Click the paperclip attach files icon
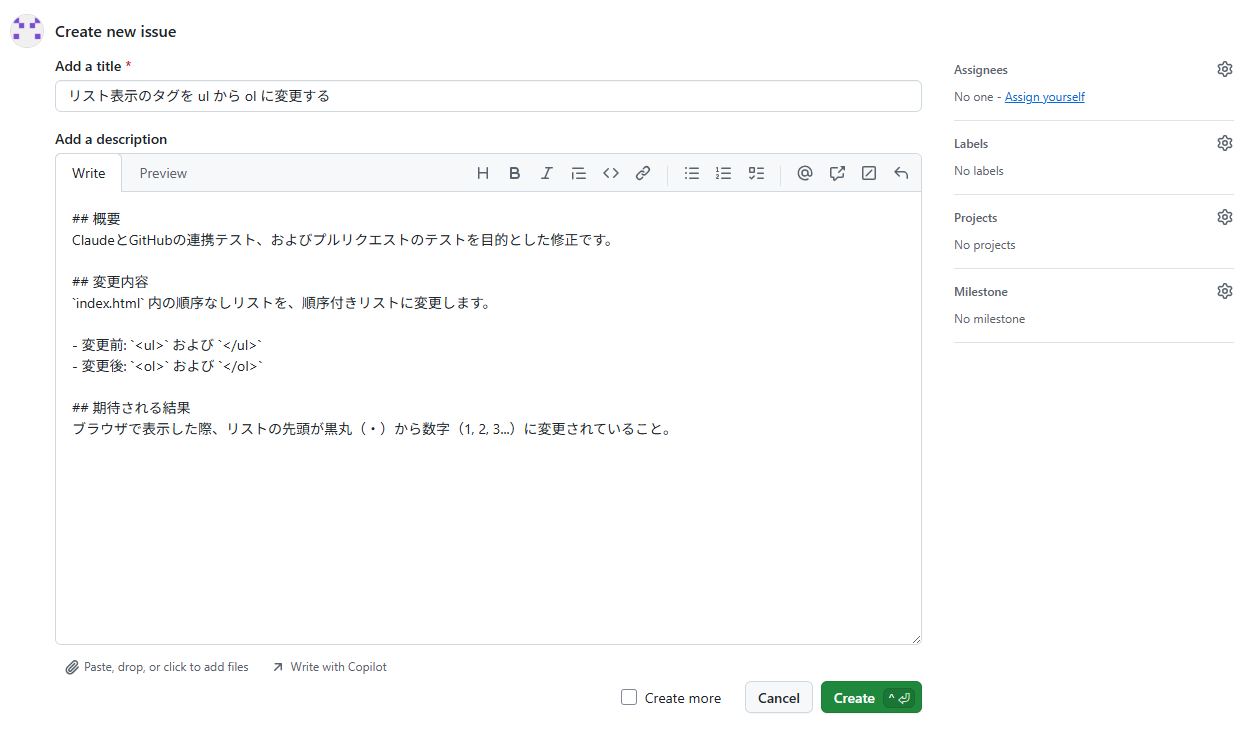The width and height of the screenshot is (1252, 743). [x=72, y=667]
